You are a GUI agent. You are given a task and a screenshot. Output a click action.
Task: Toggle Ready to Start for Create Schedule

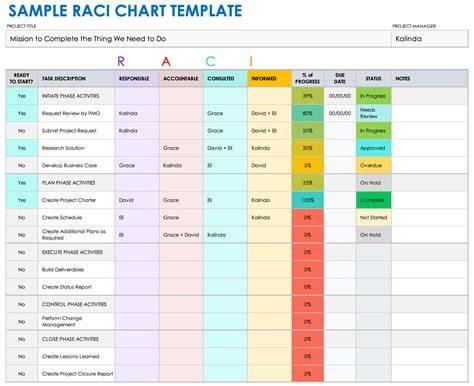22,218
